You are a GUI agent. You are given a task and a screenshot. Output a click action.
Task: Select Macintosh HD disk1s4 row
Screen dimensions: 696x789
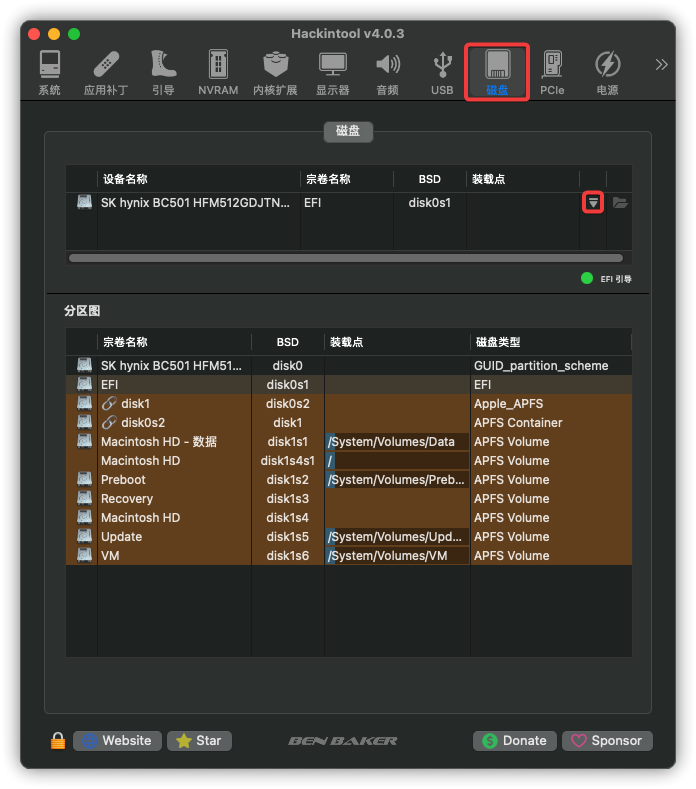(349, 518)
